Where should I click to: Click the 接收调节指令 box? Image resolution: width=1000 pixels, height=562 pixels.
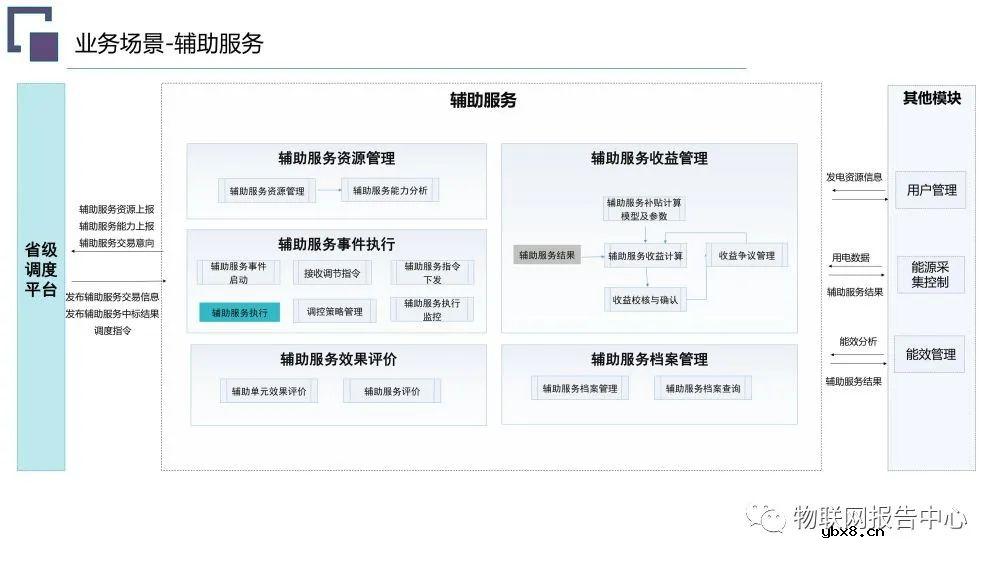tap(332, 273)
